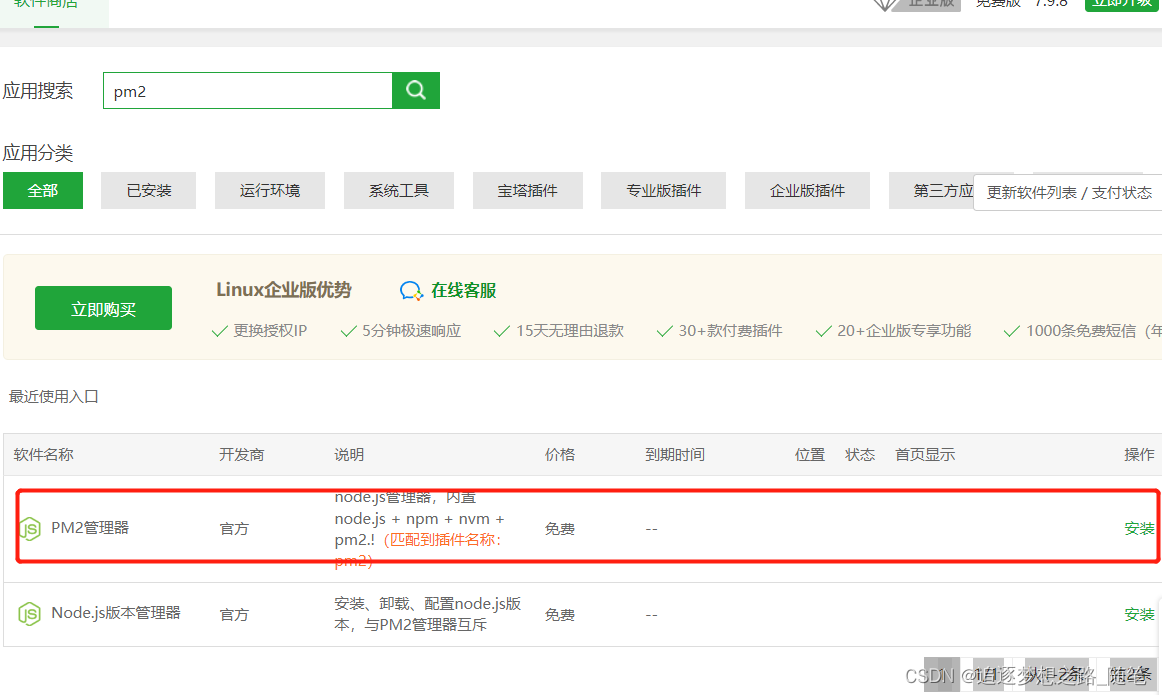Focus the pm2 search input field
The image size is (1162, 695).
248,90
